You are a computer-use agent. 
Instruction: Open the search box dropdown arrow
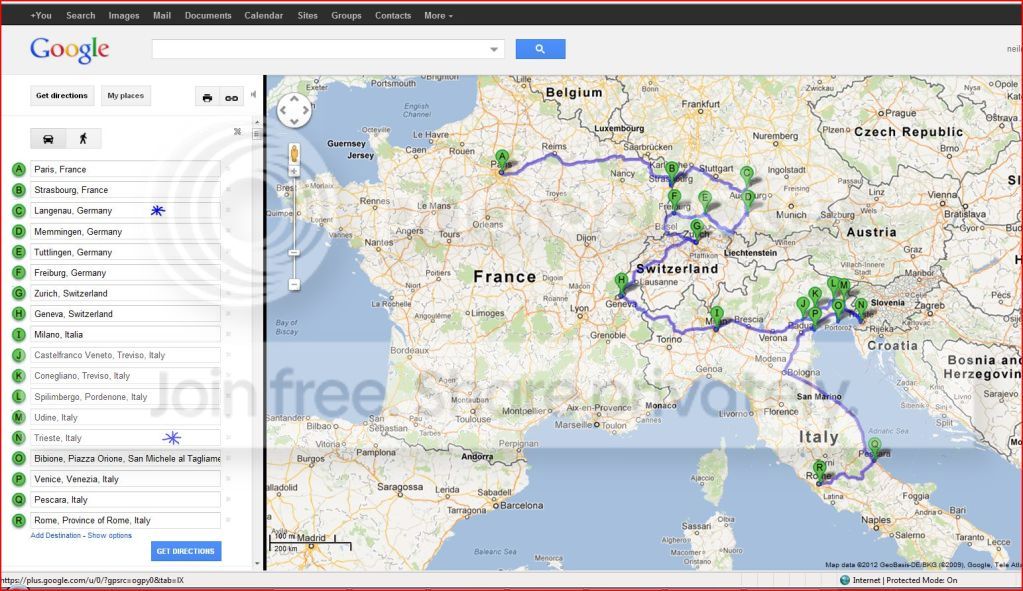pos(493,48)
